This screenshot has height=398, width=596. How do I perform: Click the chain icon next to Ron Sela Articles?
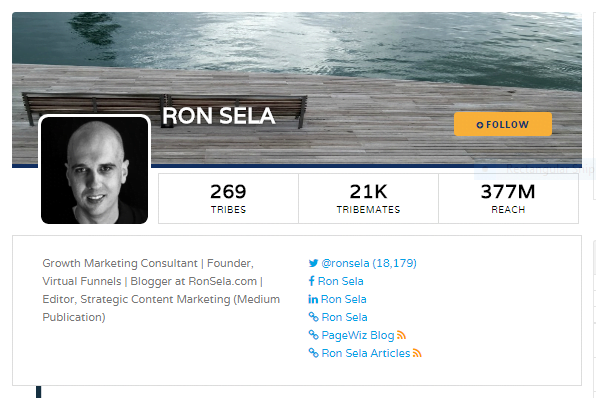click(x=314, y=353)
